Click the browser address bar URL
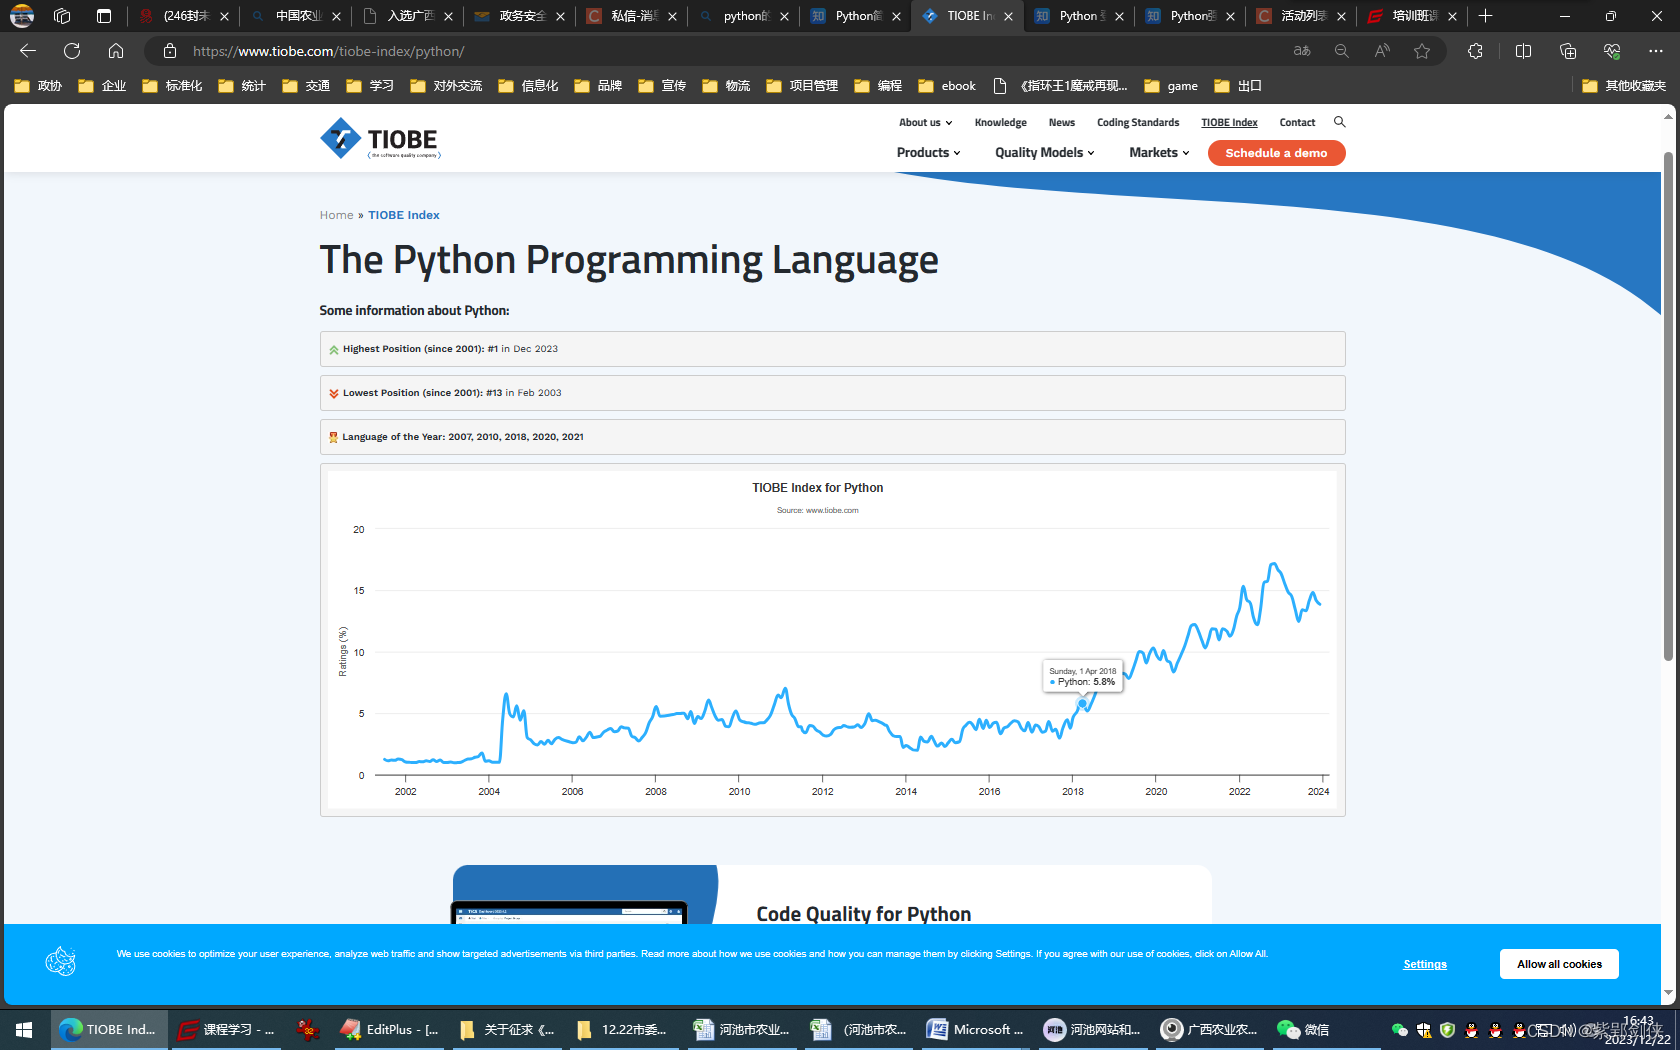Image resolution: width=1680 pixels, height=1050 pixels. pyautogui.click(x=328, y=51)
